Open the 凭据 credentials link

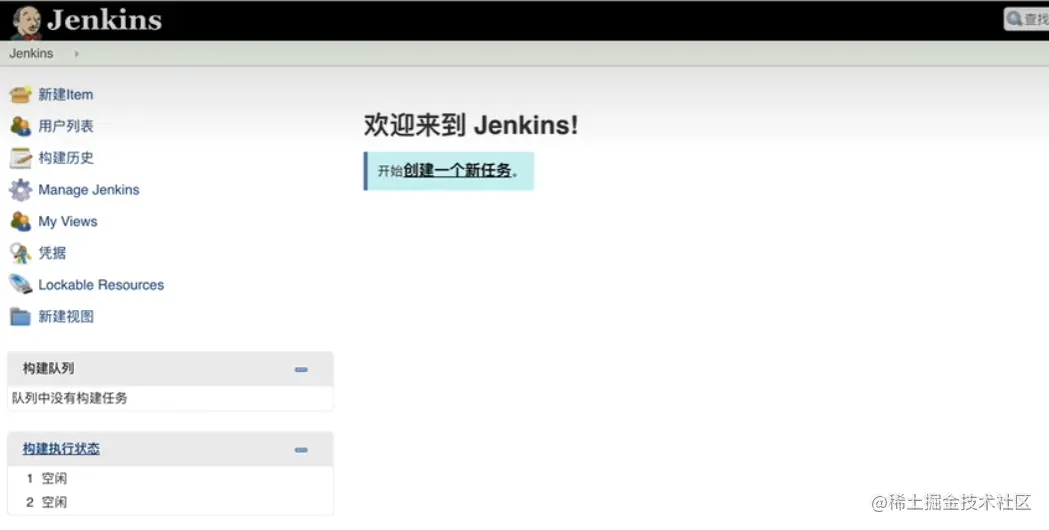52,253
